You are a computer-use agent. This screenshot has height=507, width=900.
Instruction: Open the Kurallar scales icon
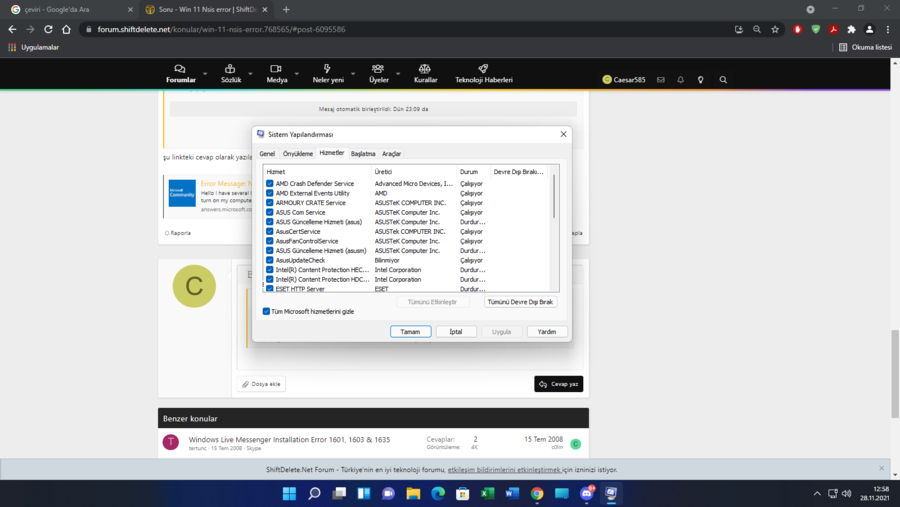(425, 69)
